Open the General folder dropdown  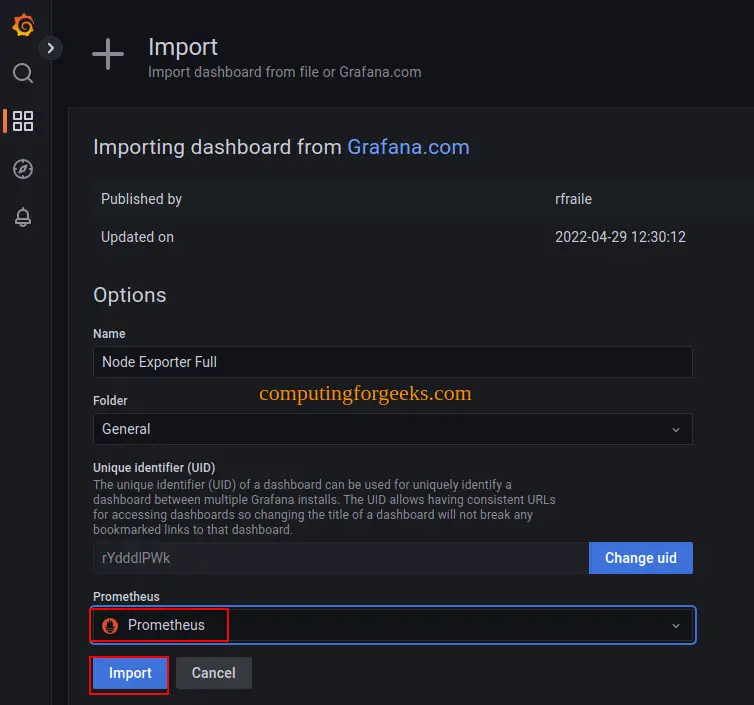[392, 429]
